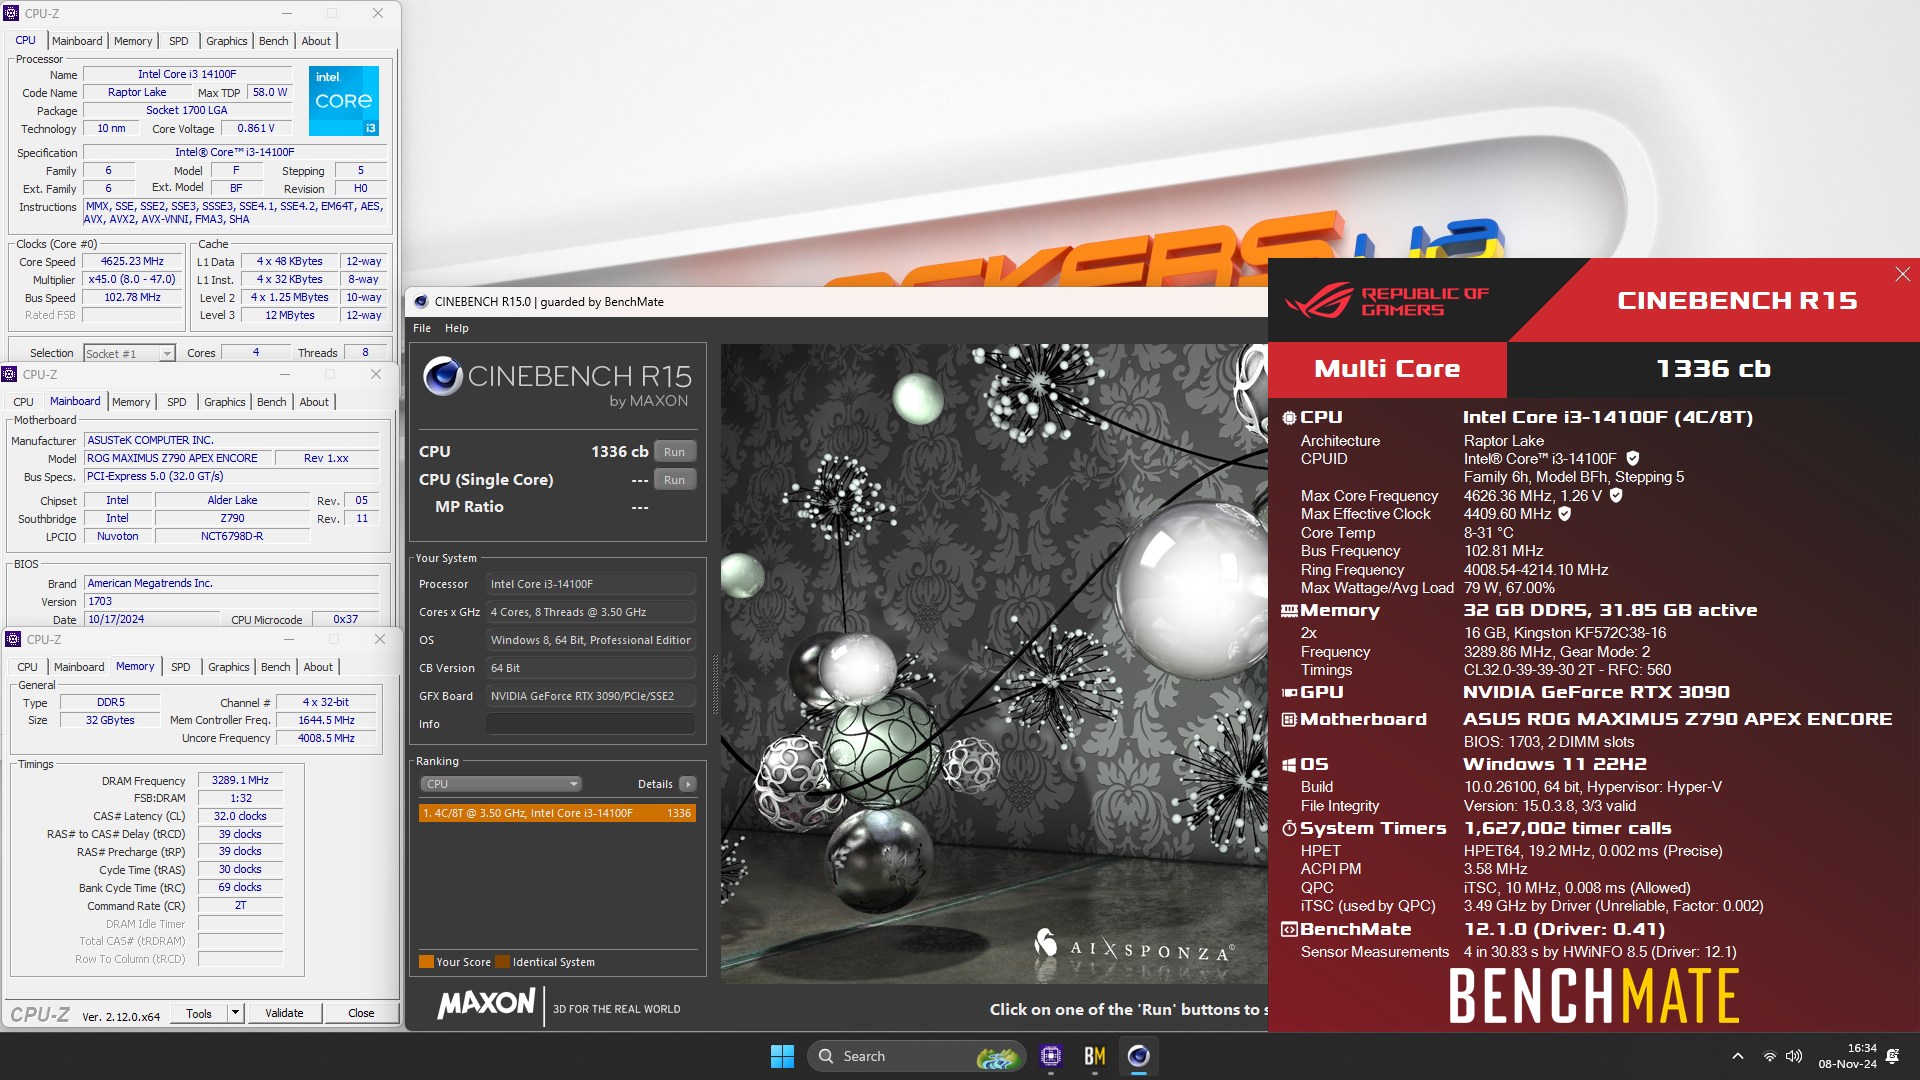
Task: Select CPU tab in the middle CPU-Z window
Action: pos(23,402)
